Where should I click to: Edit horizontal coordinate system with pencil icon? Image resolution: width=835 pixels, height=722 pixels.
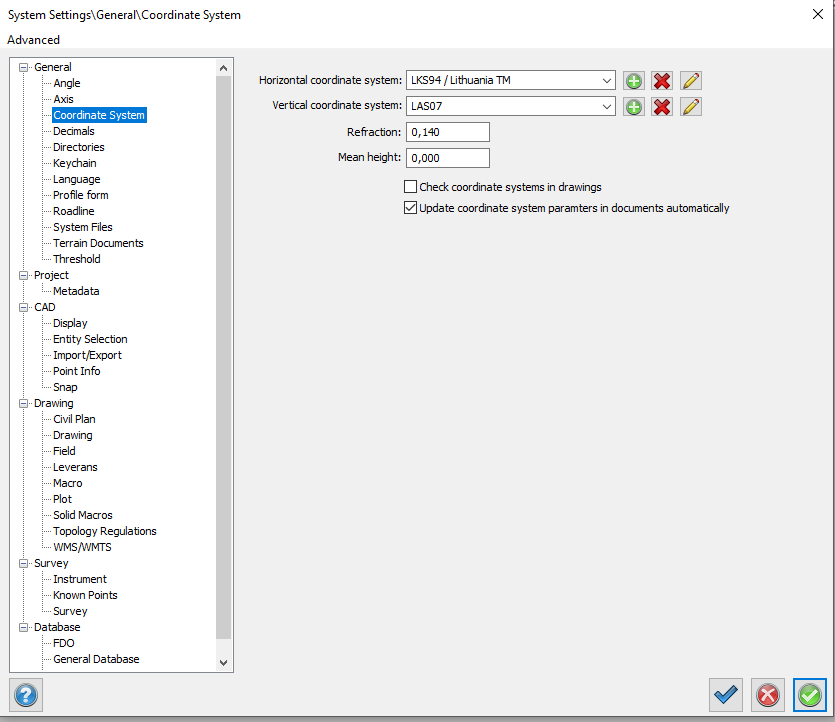(691, 81)
